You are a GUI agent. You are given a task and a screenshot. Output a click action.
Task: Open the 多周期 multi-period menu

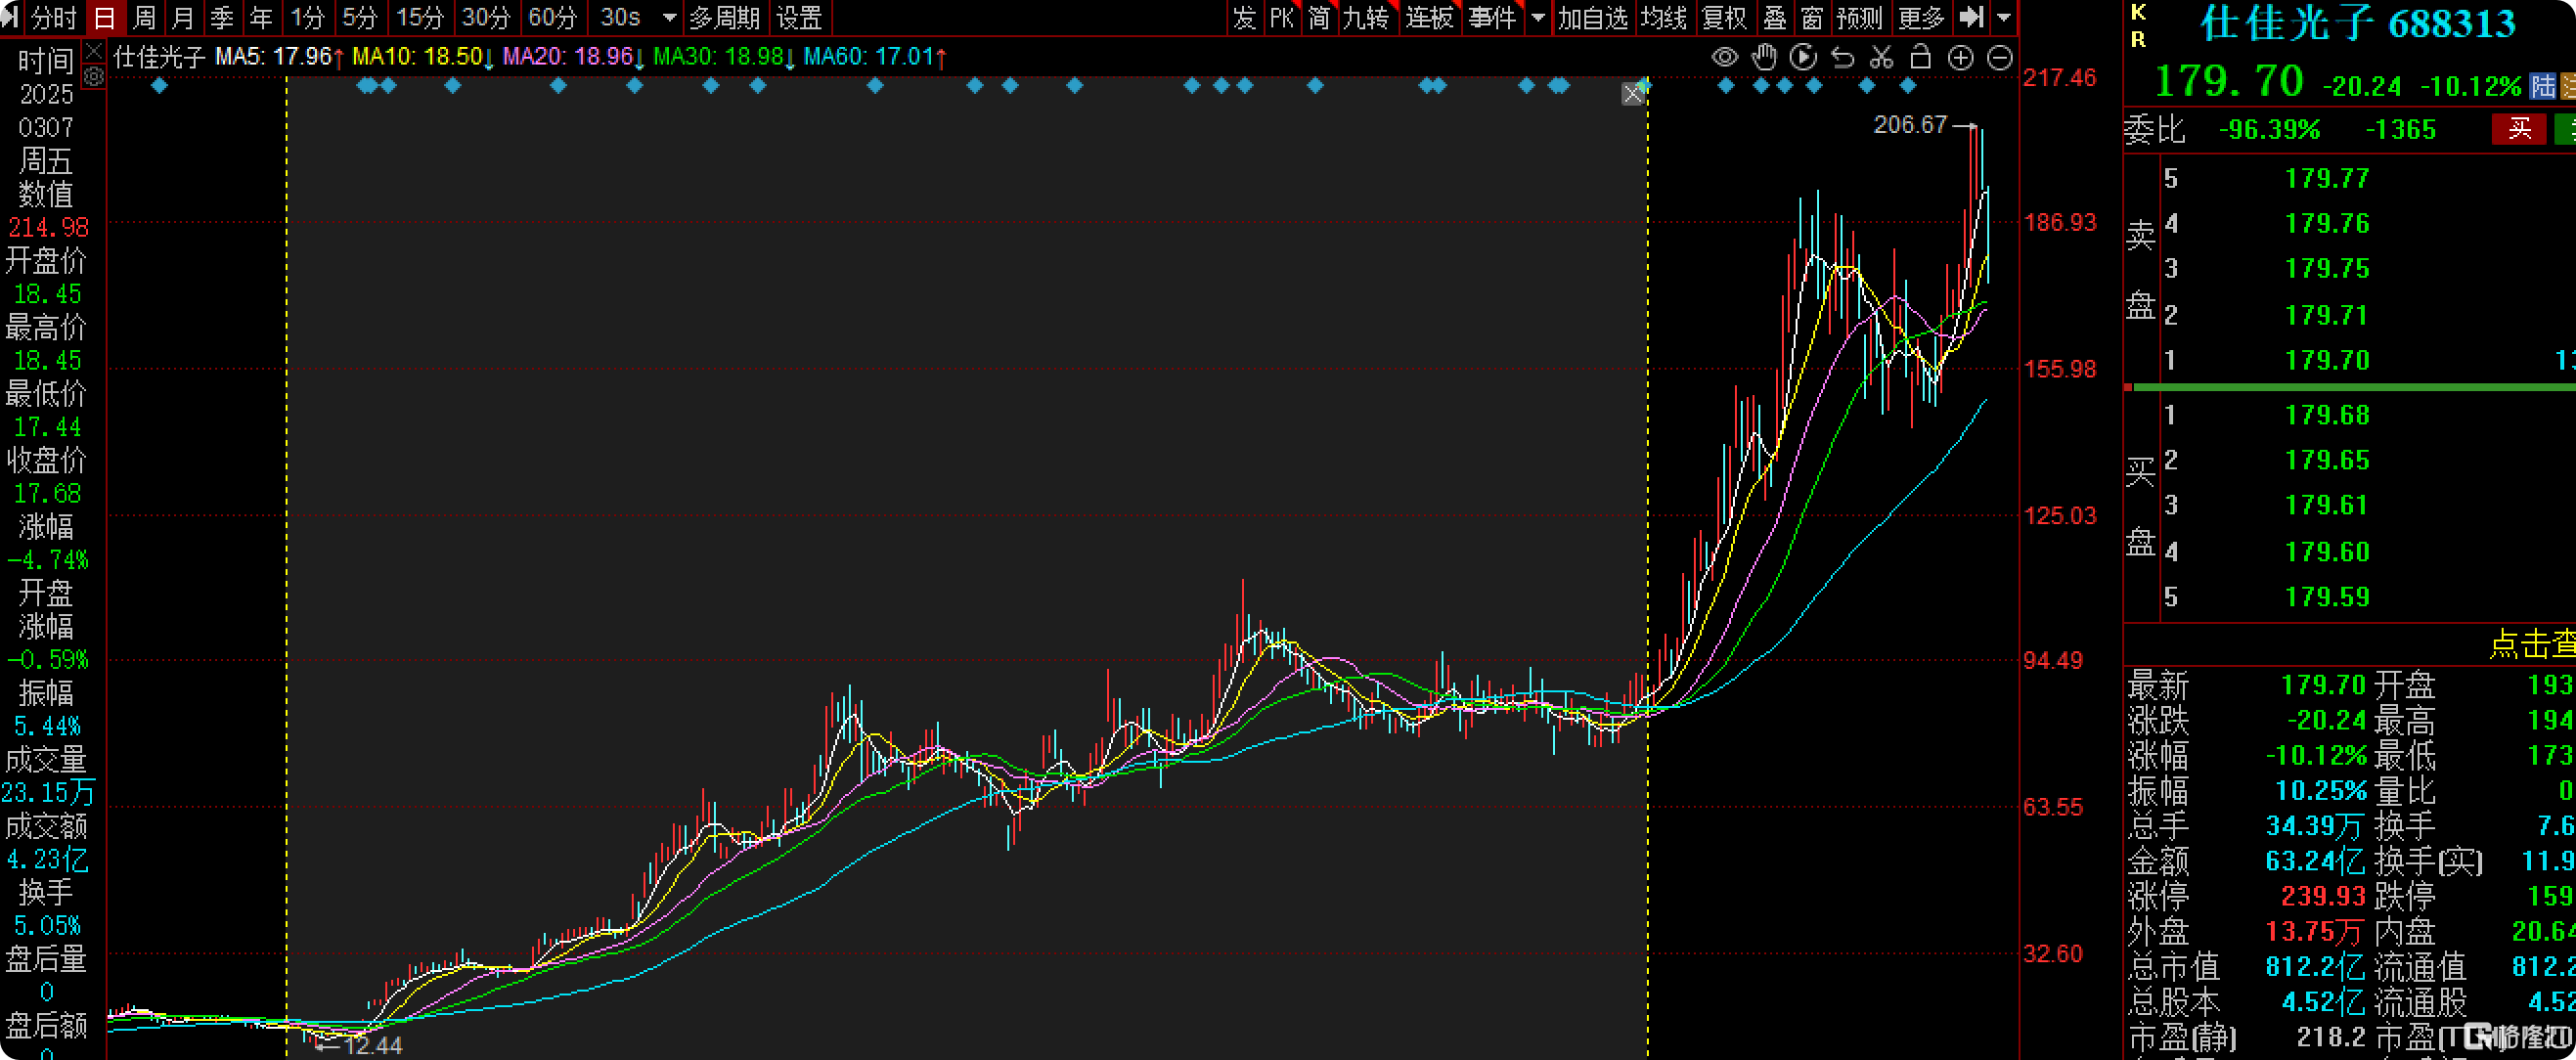(724, 18)
